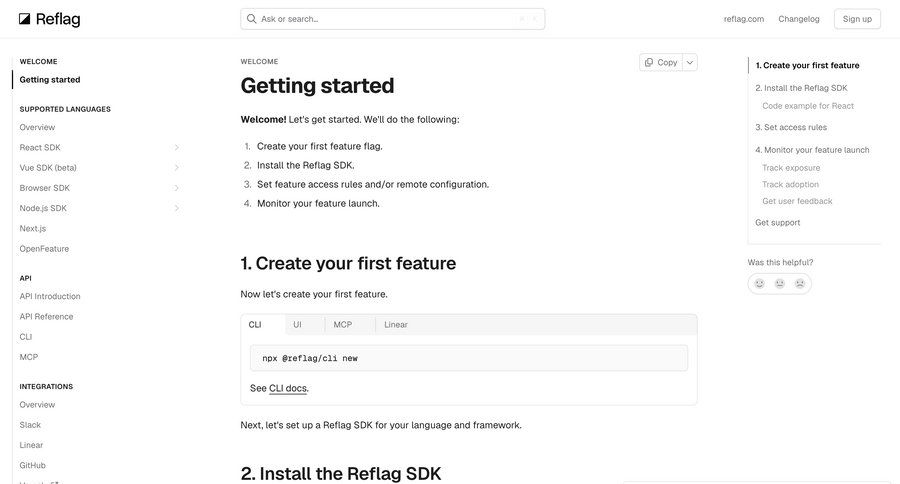Open the Changelog link in header
This screenshot has height=484, width=900.
click(799, 19)
